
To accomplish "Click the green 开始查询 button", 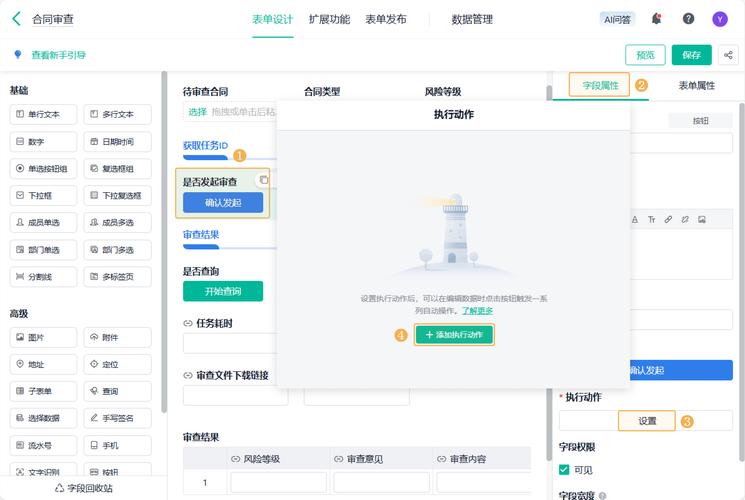I will tap(223, 291).
